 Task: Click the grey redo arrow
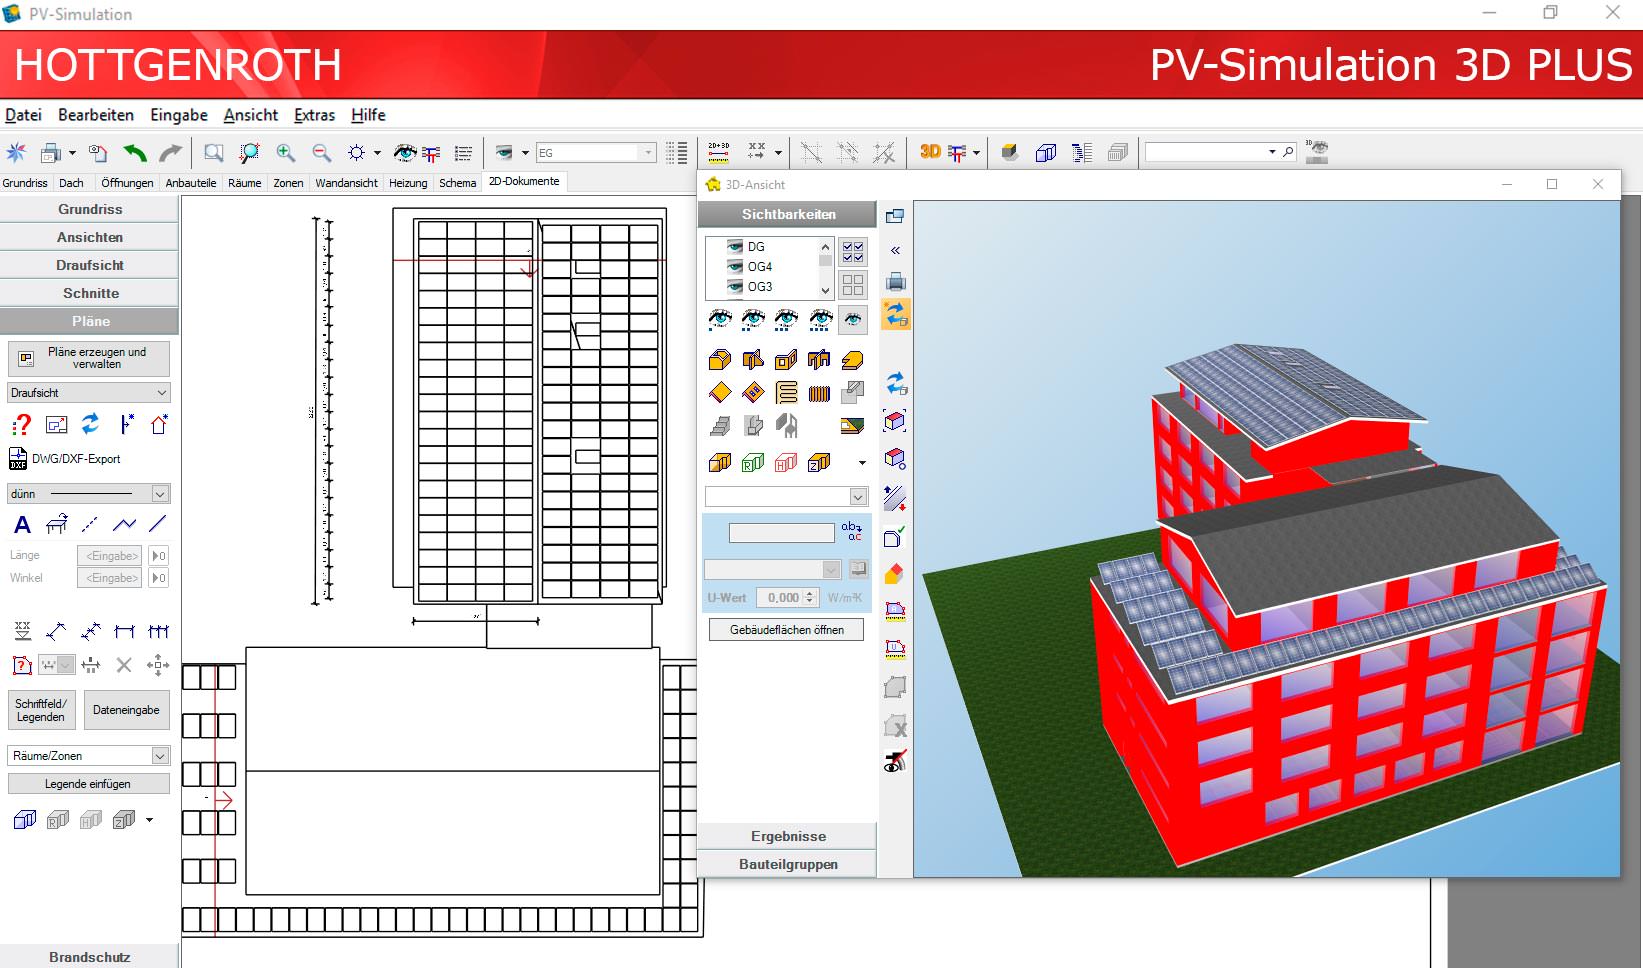[x=171, y=152]
